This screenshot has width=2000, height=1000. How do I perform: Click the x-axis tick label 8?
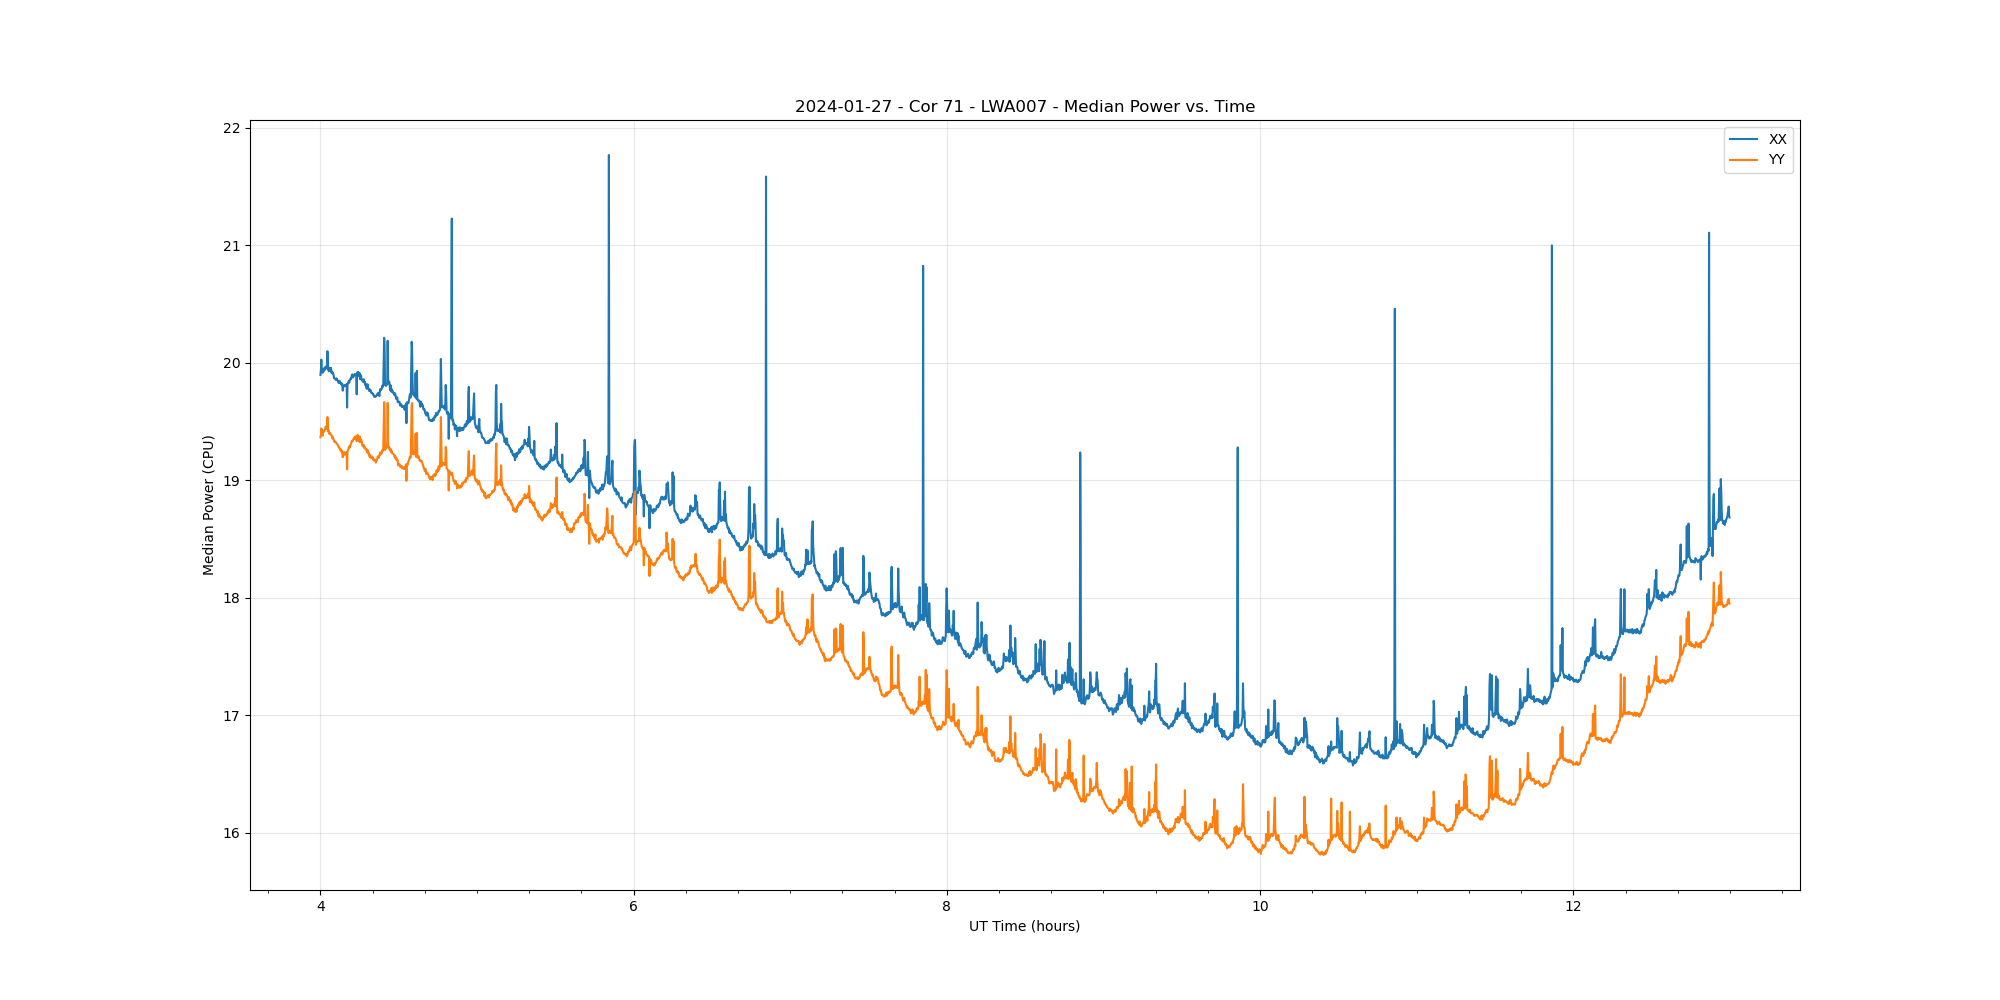click(946, 907)
